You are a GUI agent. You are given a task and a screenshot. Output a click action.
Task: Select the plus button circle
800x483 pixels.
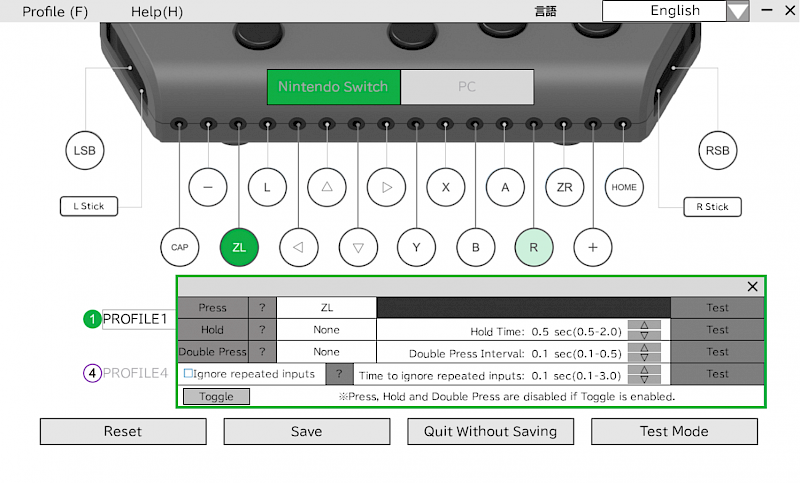pyautogui.click(x=592, y=247)
